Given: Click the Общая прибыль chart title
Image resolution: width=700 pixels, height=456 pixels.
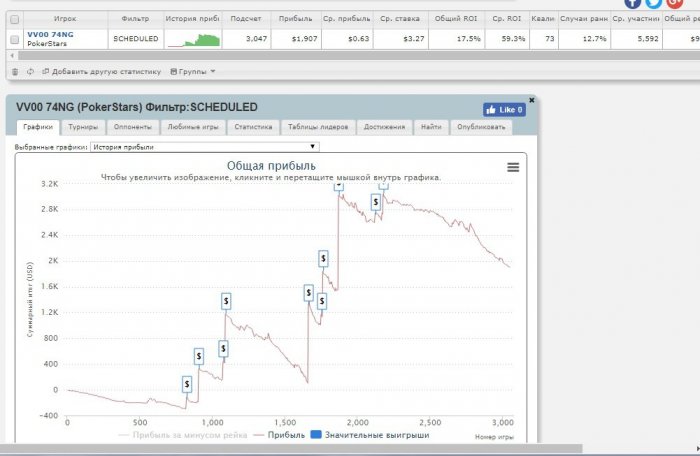Looking at the screenshot, I should 271,166.
